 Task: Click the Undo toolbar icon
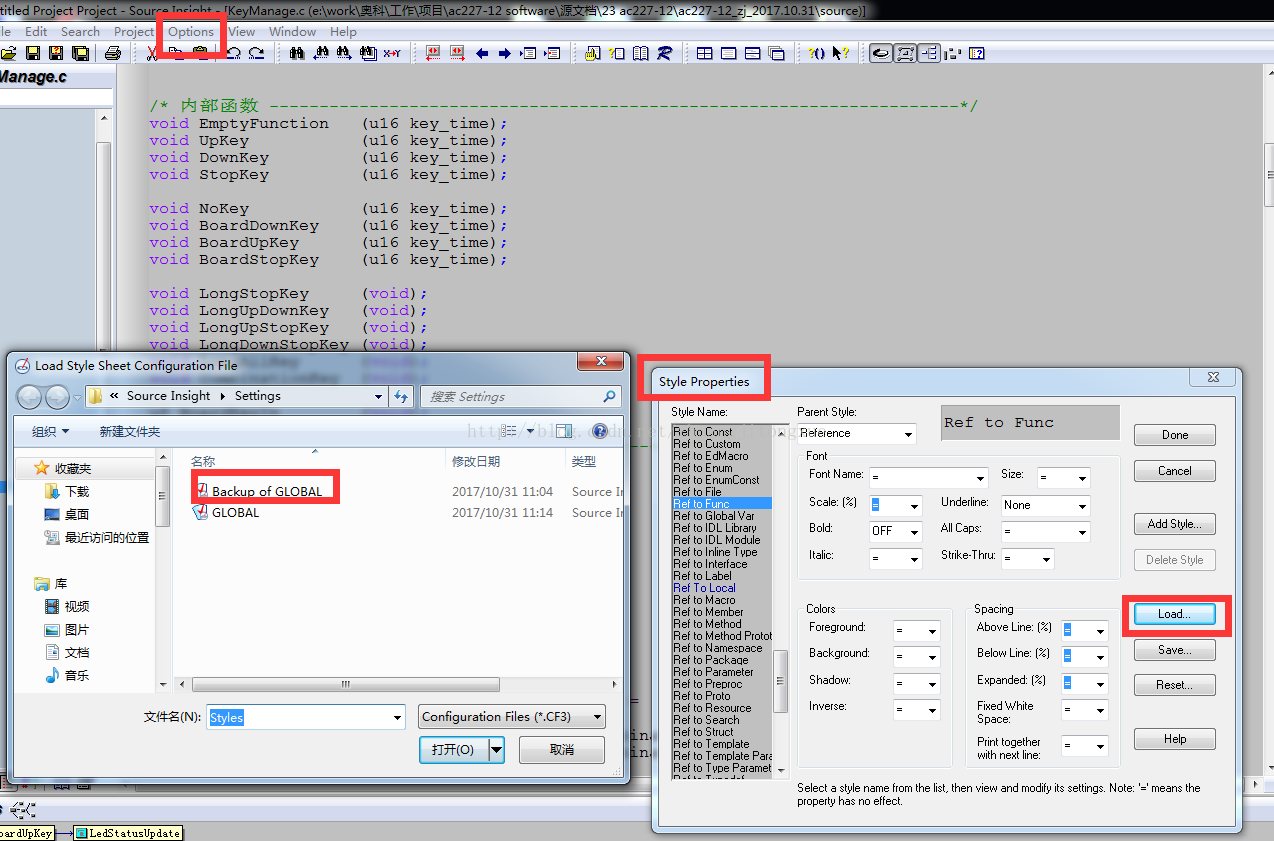pyautogui.click(x=233, y=53)
